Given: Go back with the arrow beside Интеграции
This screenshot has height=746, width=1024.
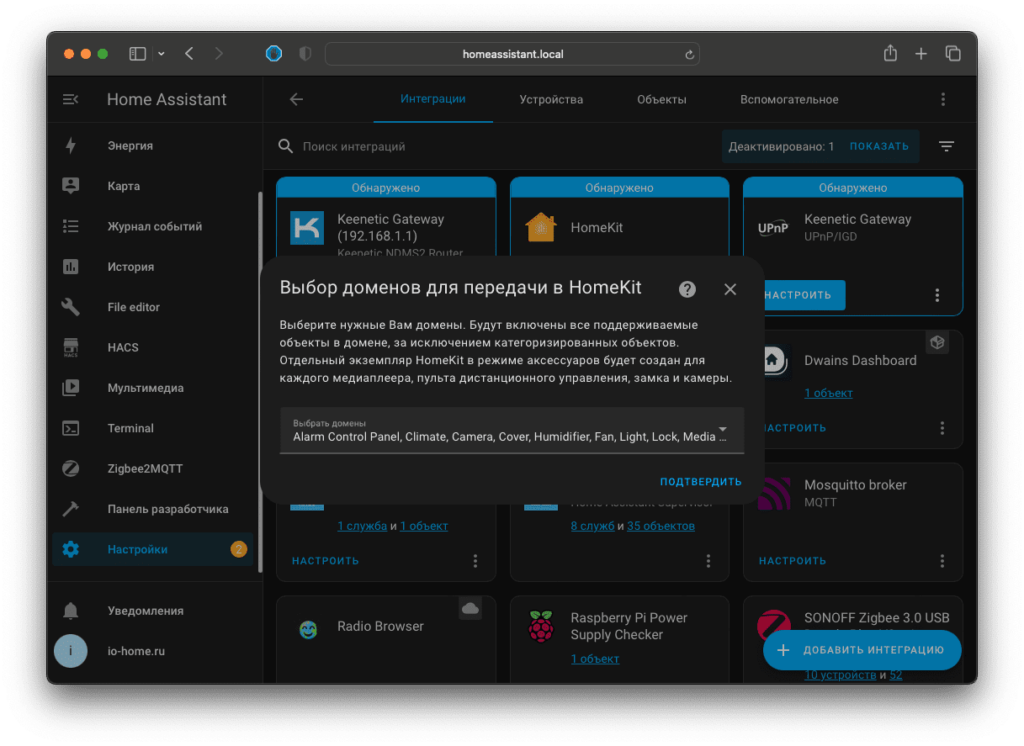Looking at the screenshot, I should pos(296,99).
